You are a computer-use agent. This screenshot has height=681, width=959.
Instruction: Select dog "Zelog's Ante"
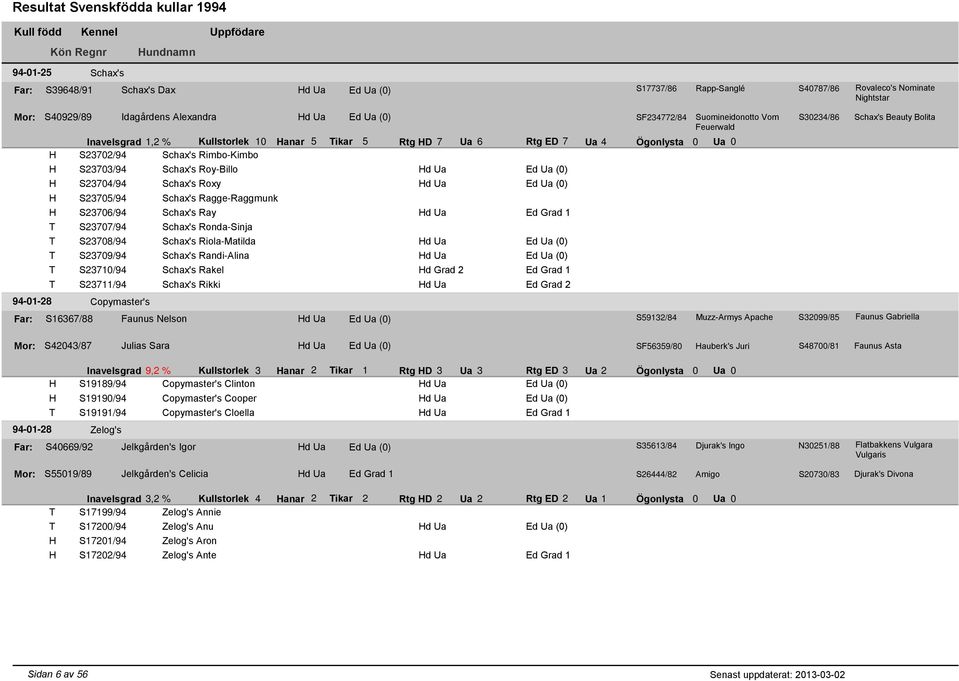pyautogui.click(x=189, y=556)
